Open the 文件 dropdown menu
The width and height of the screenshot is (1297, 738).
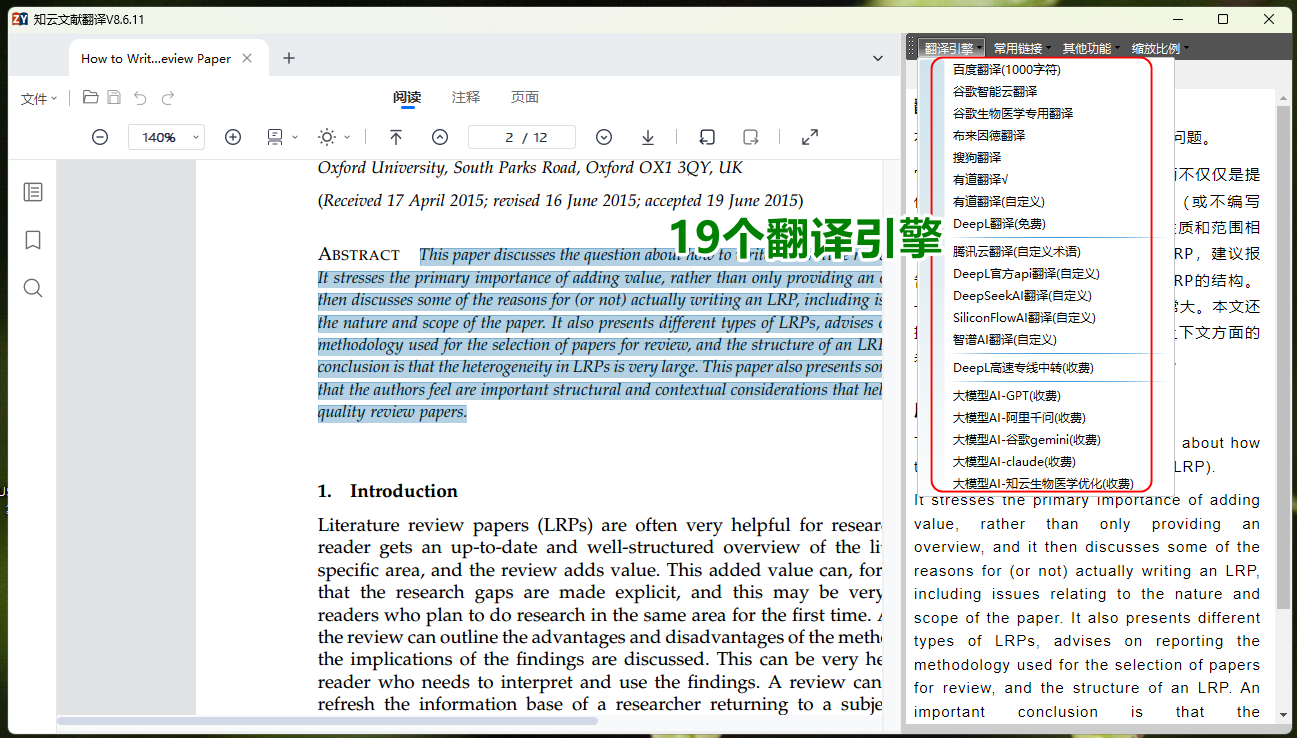pos(39,99)
